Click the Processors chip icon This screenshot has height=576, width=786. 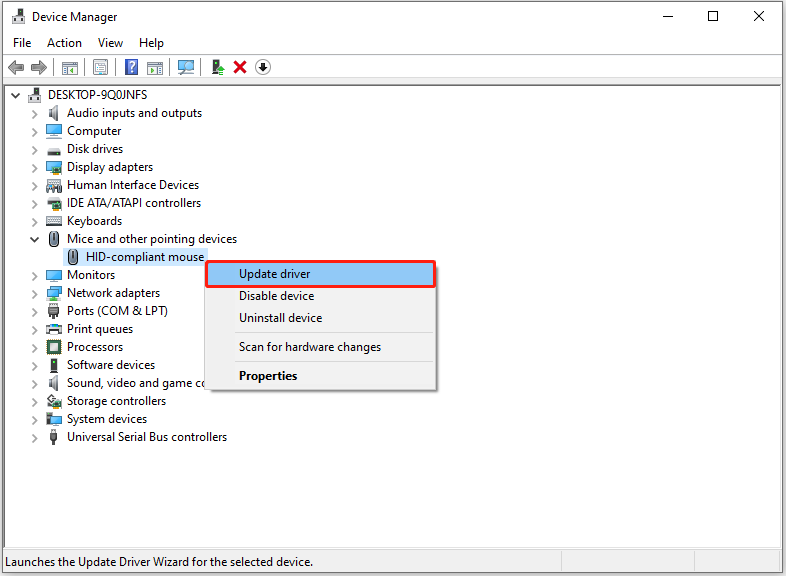pyautogui.click(x=54, y=347)
